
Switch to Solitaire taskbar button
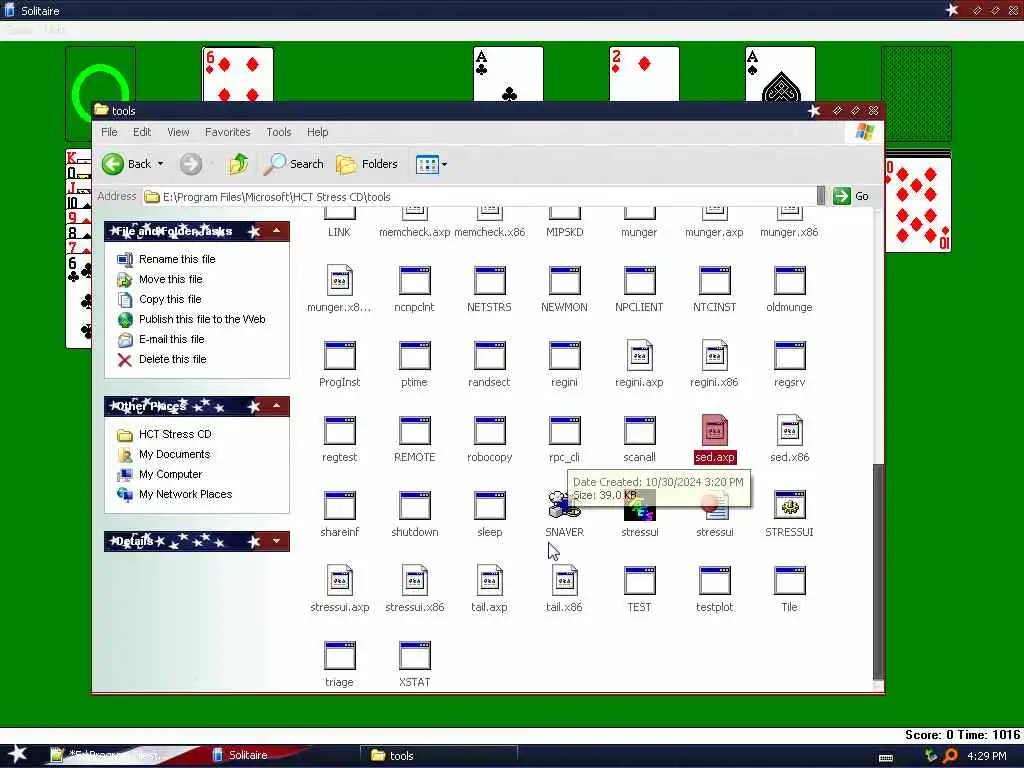(x=248, y=755)
